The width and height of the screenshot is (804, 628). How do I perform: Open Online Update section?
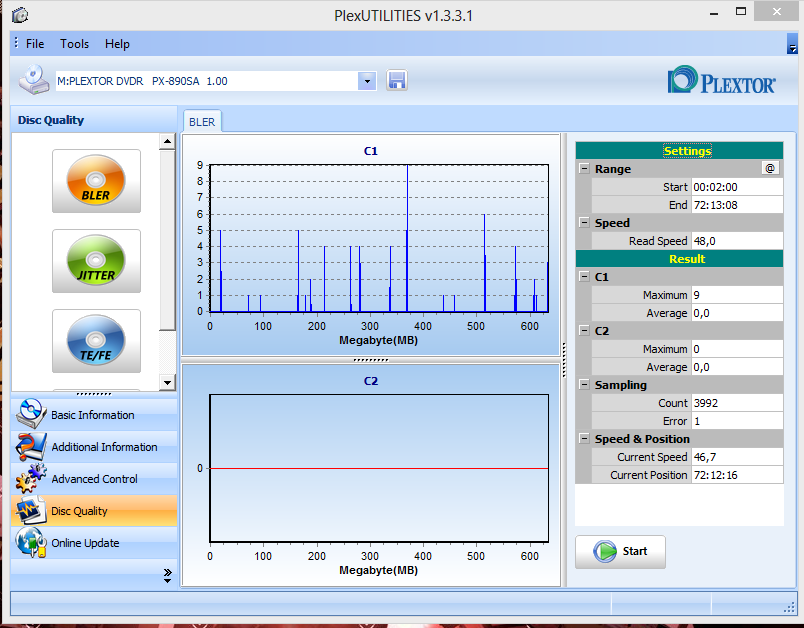pyautogui.click(x=94, y=542)
